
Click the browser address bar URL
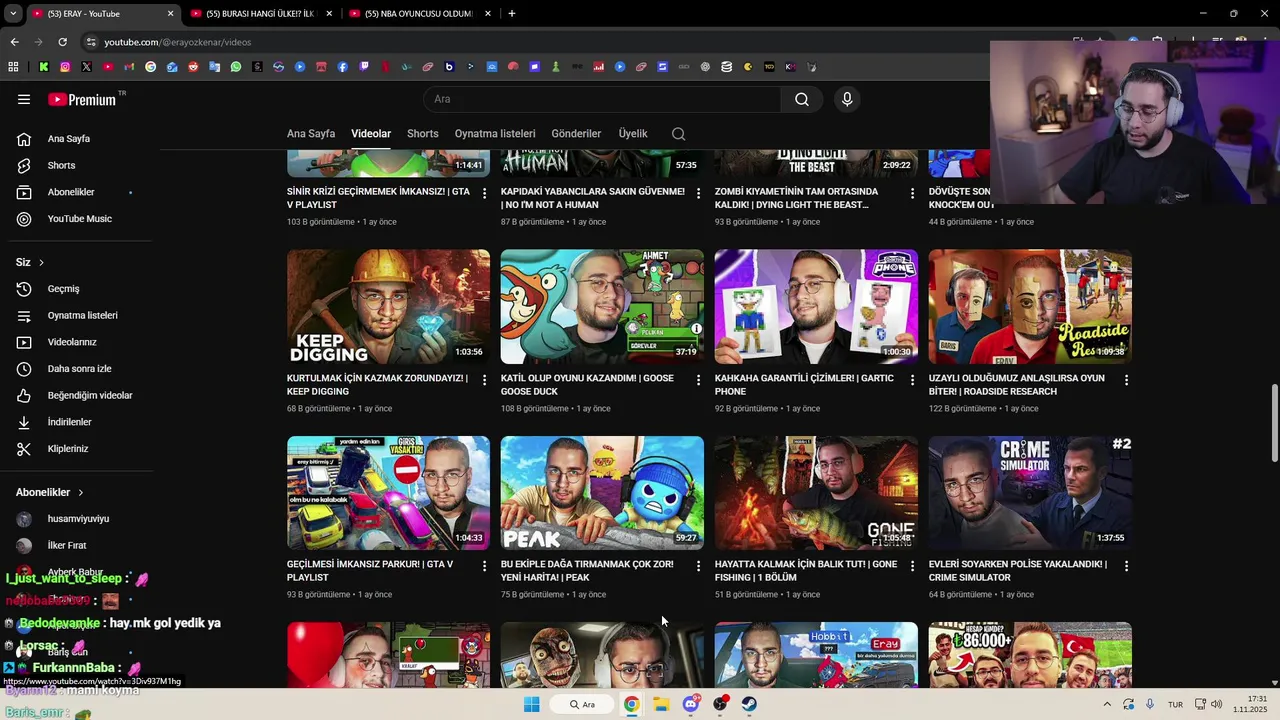point(178,42)
